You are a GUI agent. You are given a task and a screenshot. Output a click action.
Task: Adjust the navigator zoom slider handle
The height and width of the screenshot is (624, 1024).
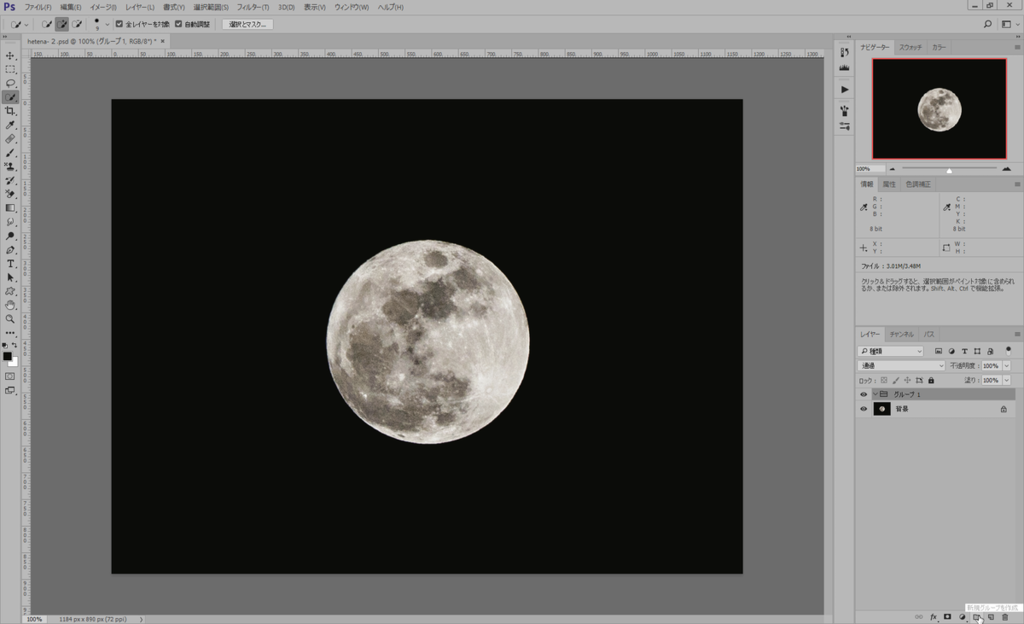point(949,170)
